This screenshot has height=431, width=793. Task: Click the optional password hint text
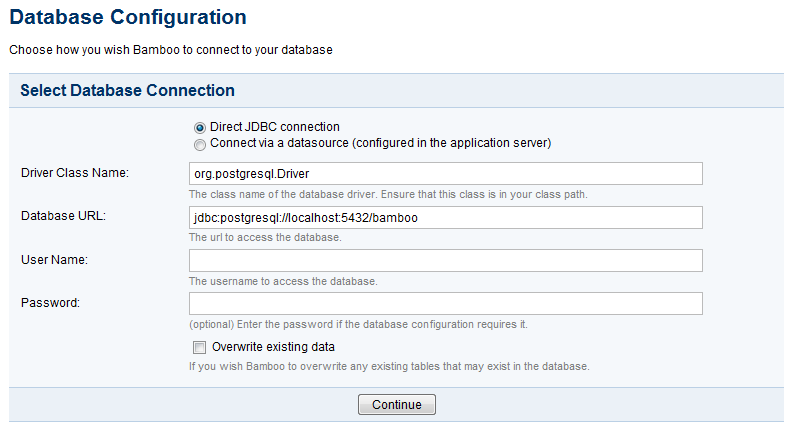(358, 324)
